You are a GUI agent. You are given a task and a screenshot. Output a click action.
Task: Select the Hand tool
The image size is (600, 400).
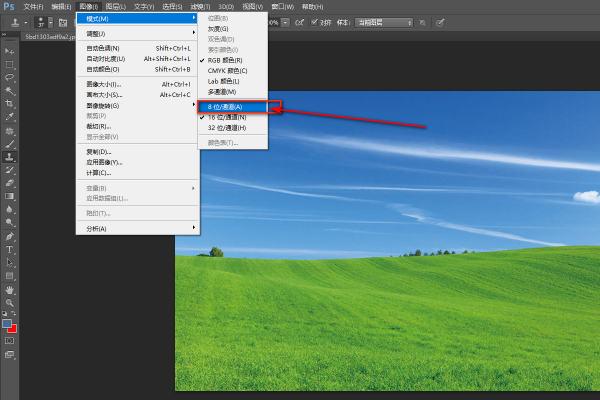(9, 290)
